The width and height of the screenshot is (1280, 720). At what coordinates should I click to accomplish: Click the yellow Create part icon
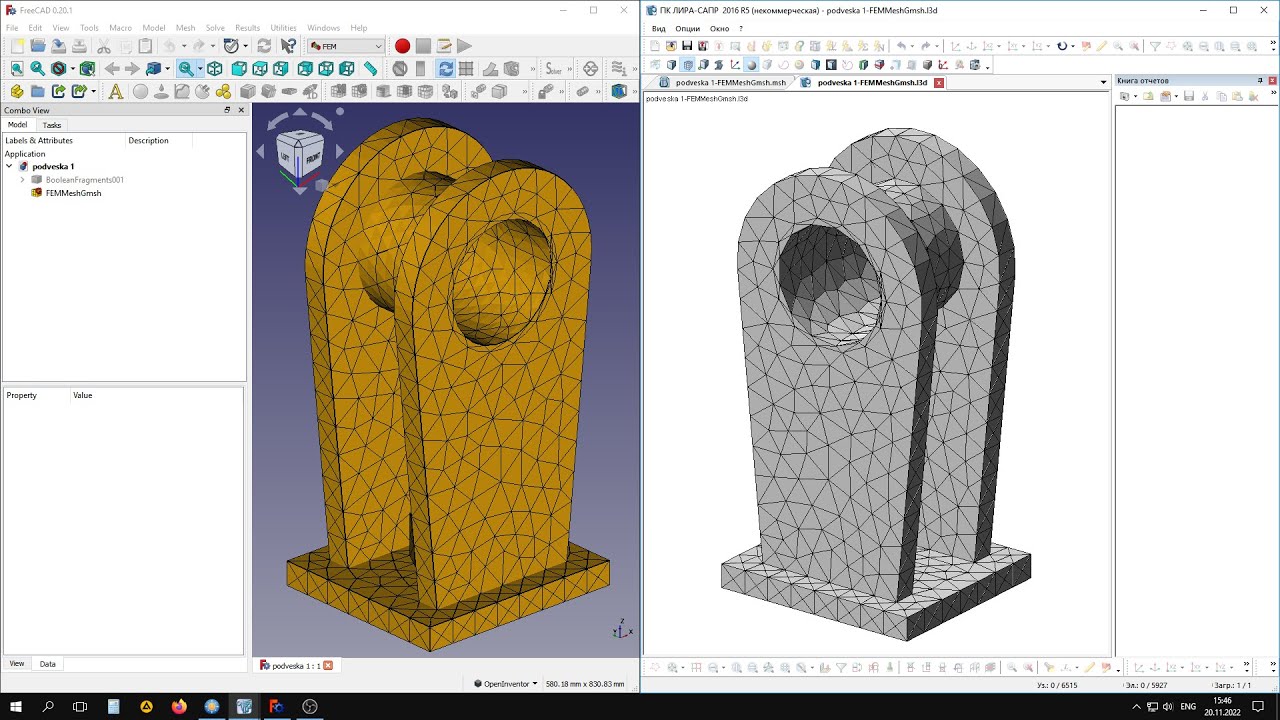point(17,91)
